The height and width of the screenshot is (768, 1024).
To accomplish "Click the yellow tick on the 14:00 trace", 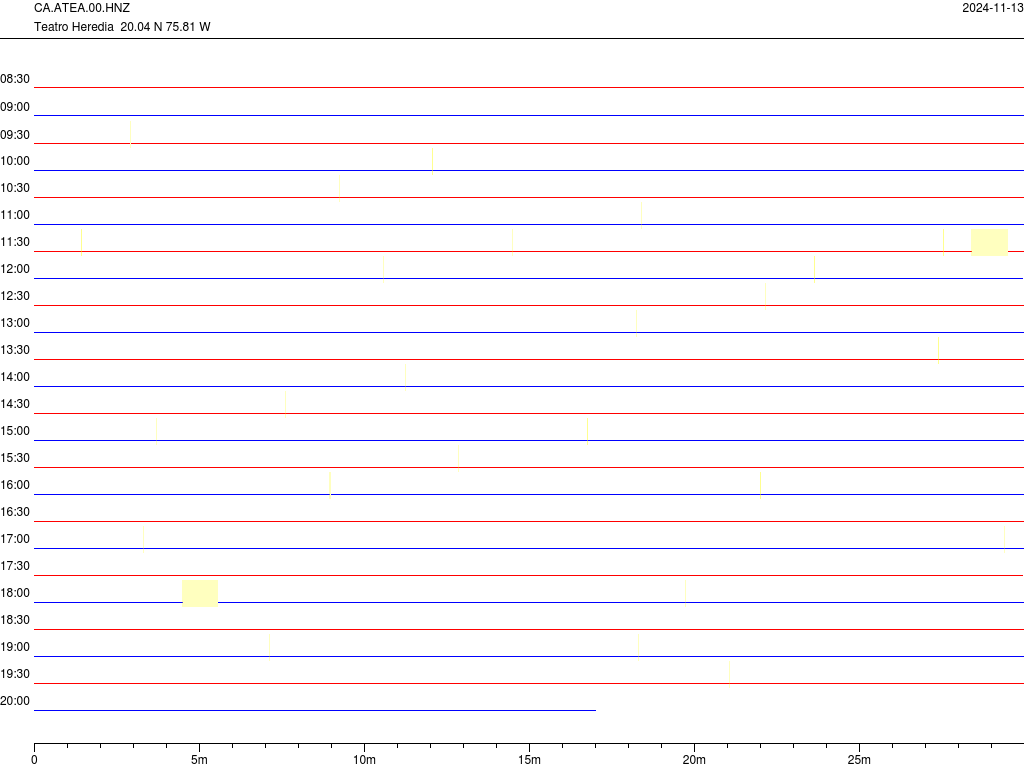I will point(406,377).
